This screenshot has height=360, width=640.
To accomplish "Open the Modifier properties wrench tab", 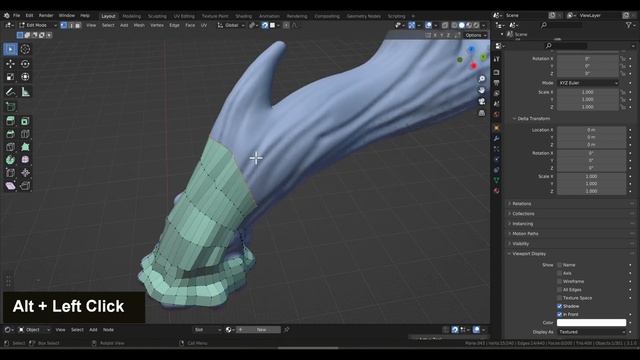I will click(x=497, y=139).
